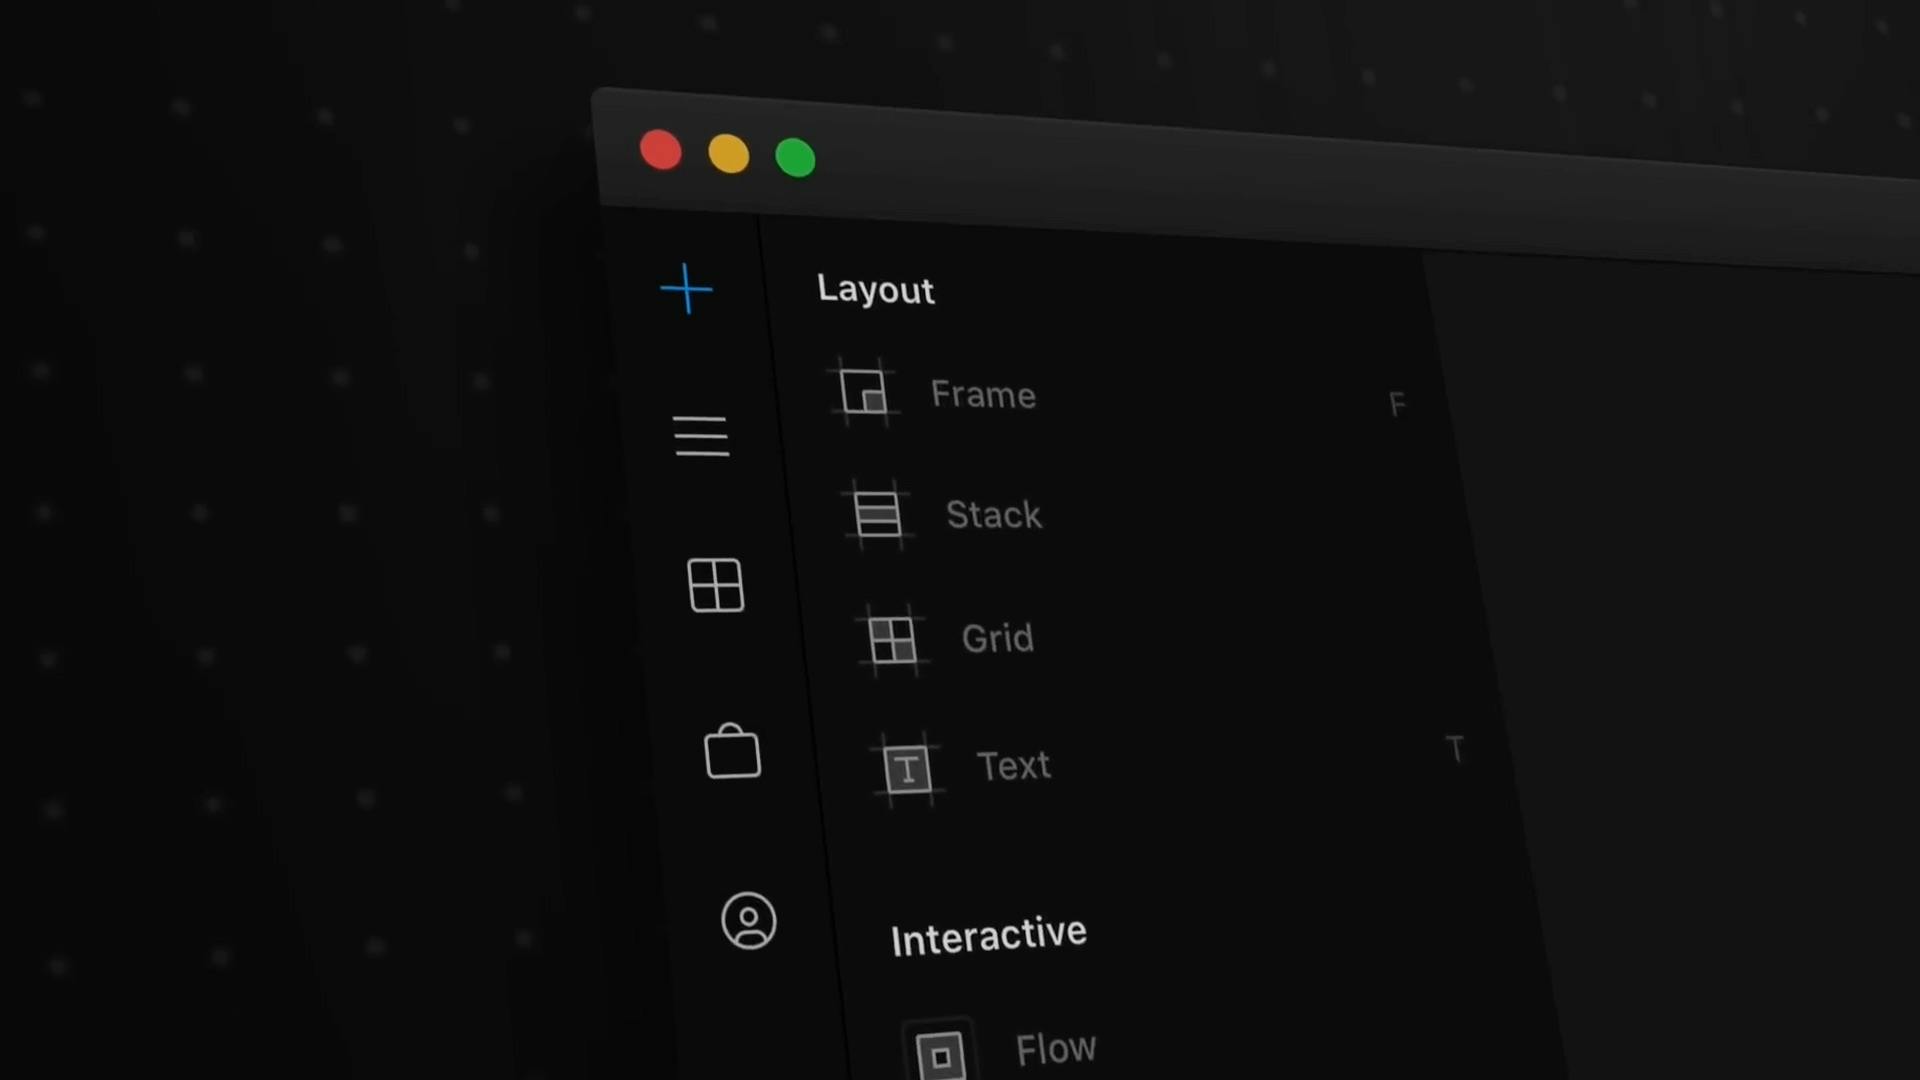Image resolution: width=1920 pixels, height=1080 pixels.
Task: Select the four-square grid icon in sidebar
Action: pyautogui.click(x=716, y=585)
